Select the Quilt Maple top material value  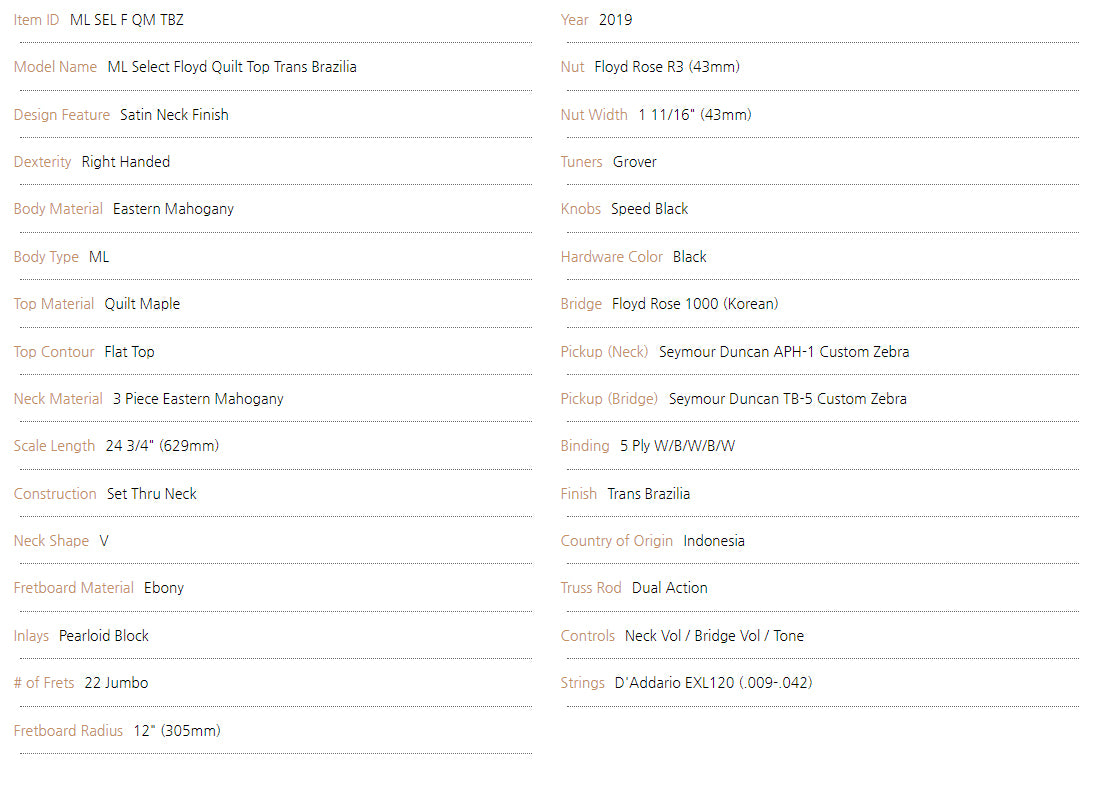142,304
